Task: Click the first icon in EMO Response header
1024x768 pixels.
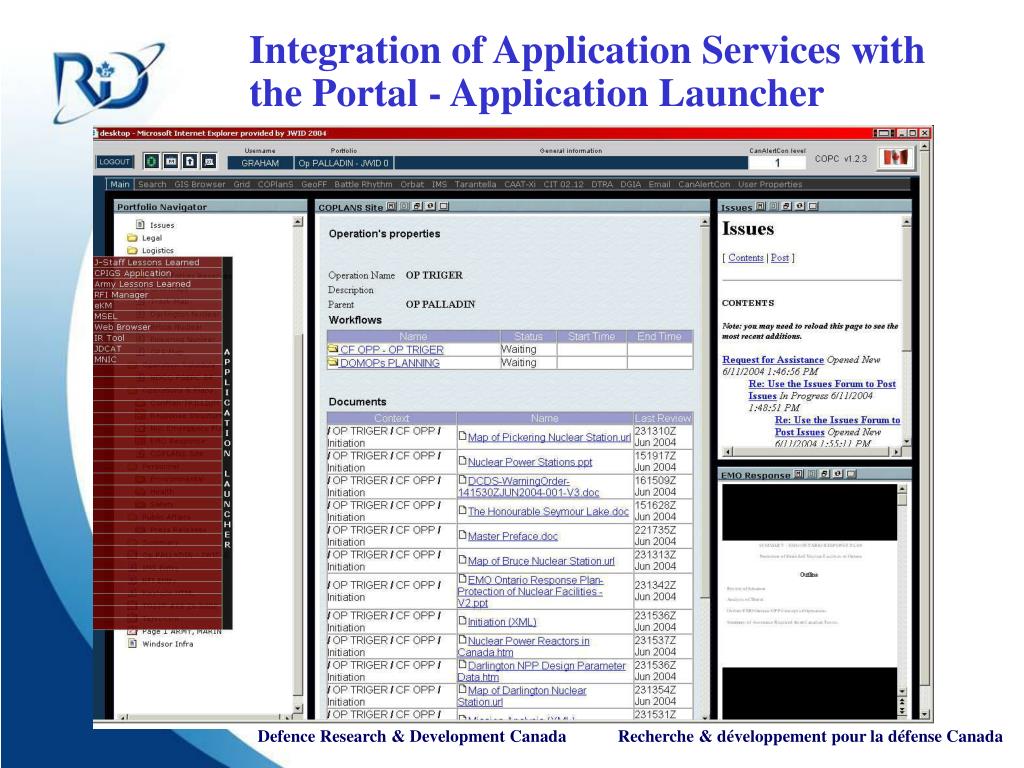Action: coord(799,474)
